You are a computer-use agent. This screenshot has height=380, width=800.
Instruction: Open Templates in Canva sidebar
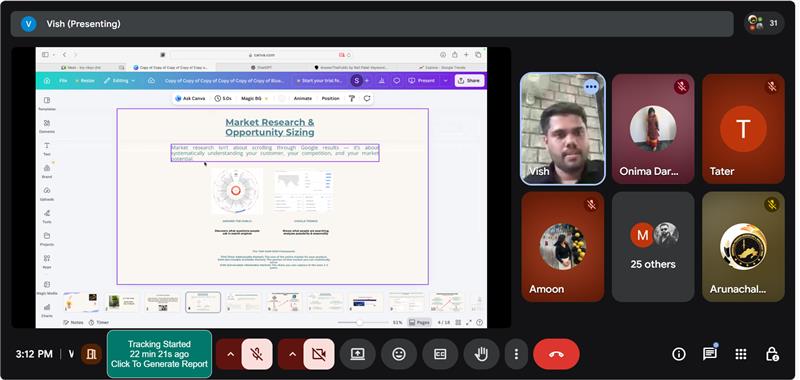tap(47, 104)
